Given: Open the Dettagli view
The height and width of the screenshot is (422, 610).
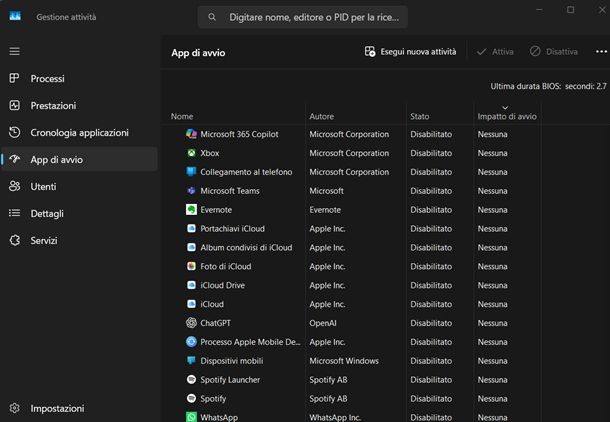Looking at the screenshot, I should (47, 214).
